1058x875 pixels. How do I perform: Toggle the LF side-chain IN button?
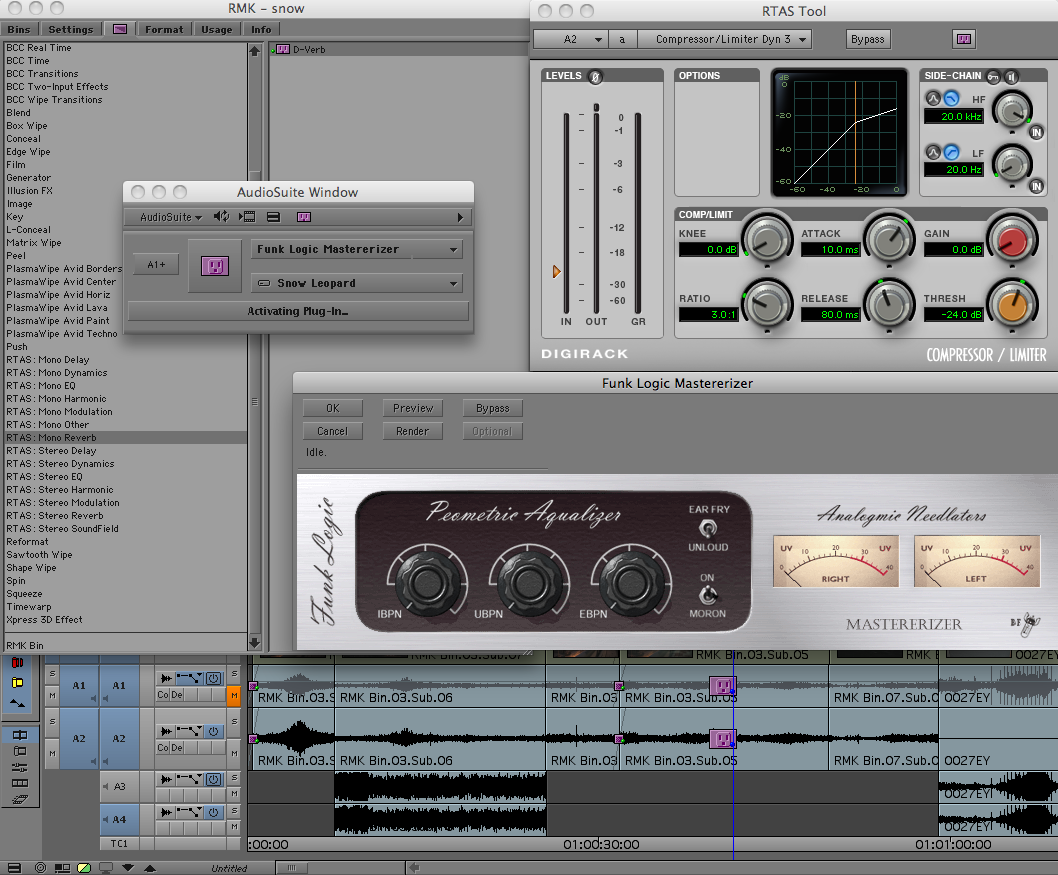click(x=1036, y=186)
